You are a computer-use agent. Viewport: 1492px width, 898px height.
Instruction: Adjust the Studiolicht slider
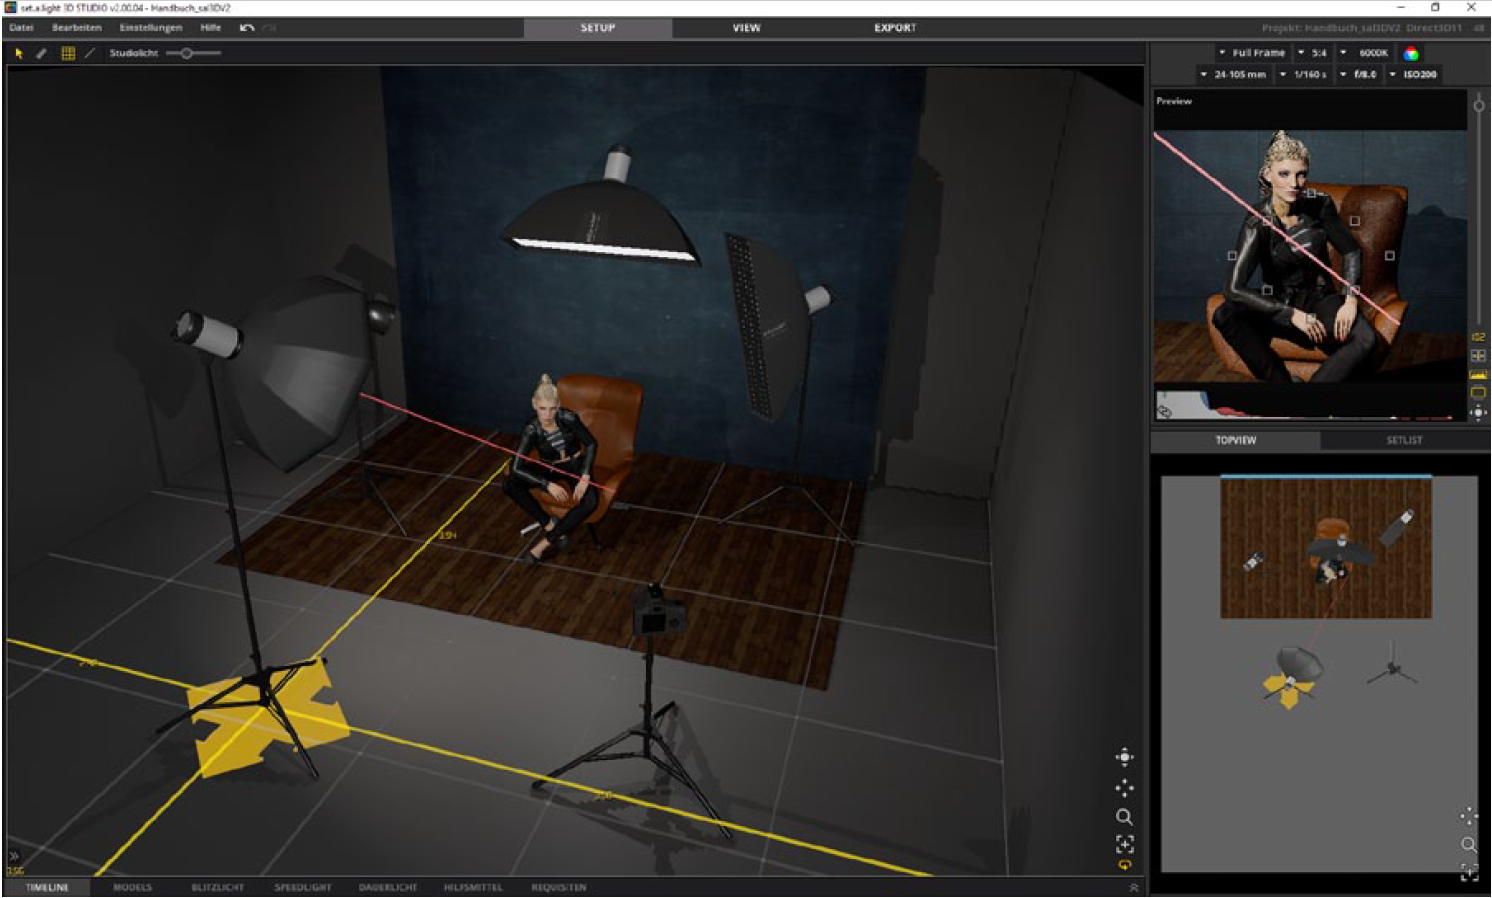point(187,54)
